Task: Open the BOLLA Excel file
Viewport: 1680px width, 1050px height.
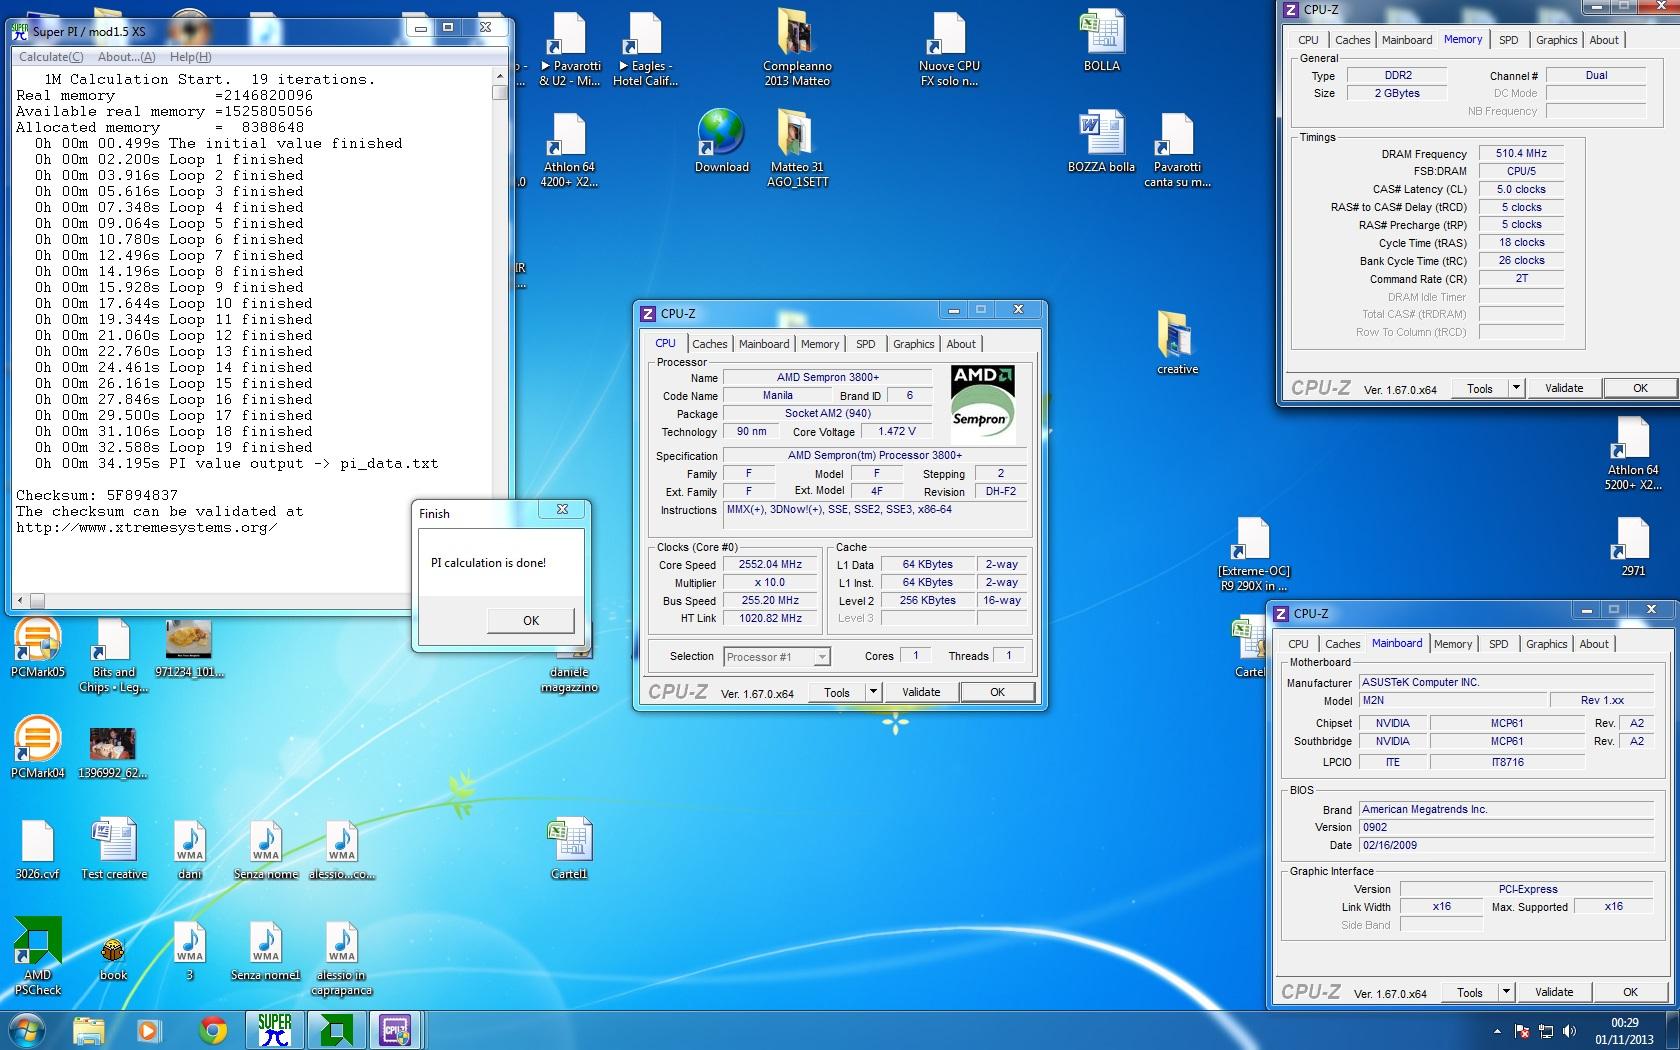Action: click(x=1102, y=40)
